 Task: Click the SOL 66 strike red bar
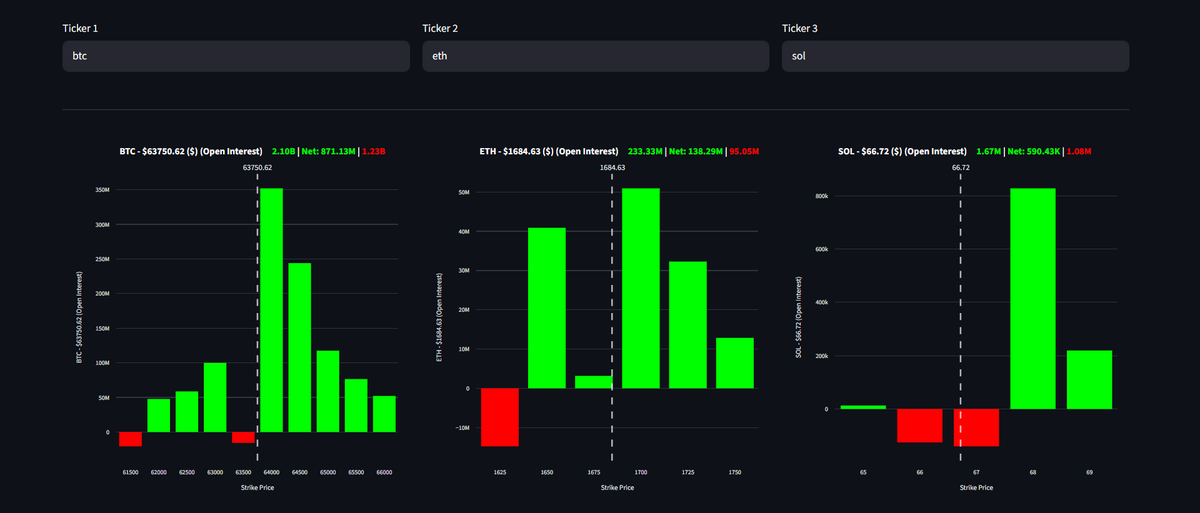[920, 426]
